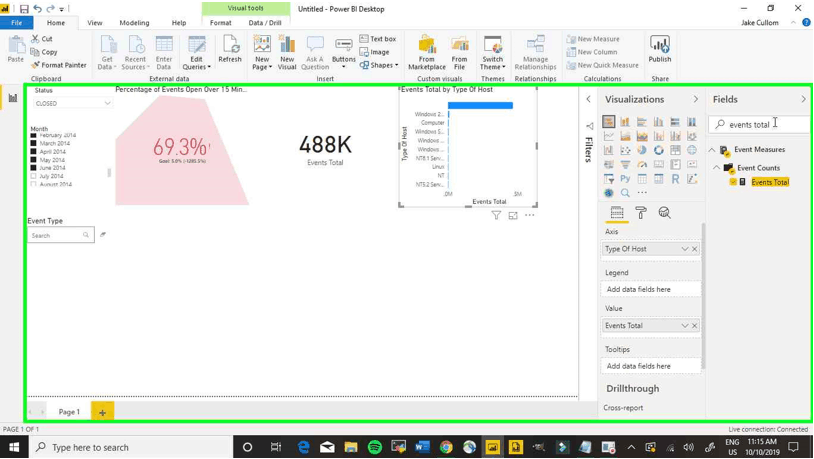
Task: Open the Help ribbon tab
Action: click(179, 23)
